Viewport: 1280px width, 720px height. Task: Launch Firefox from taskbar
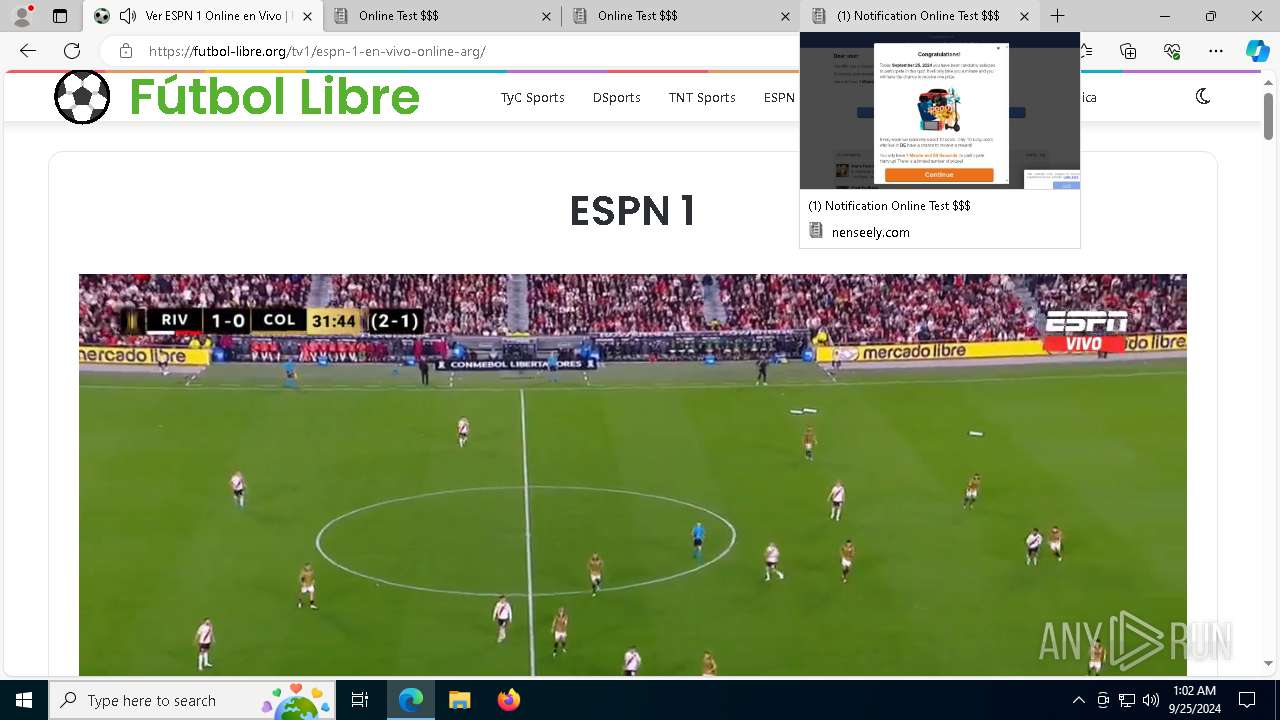click(x=508, y=700)
